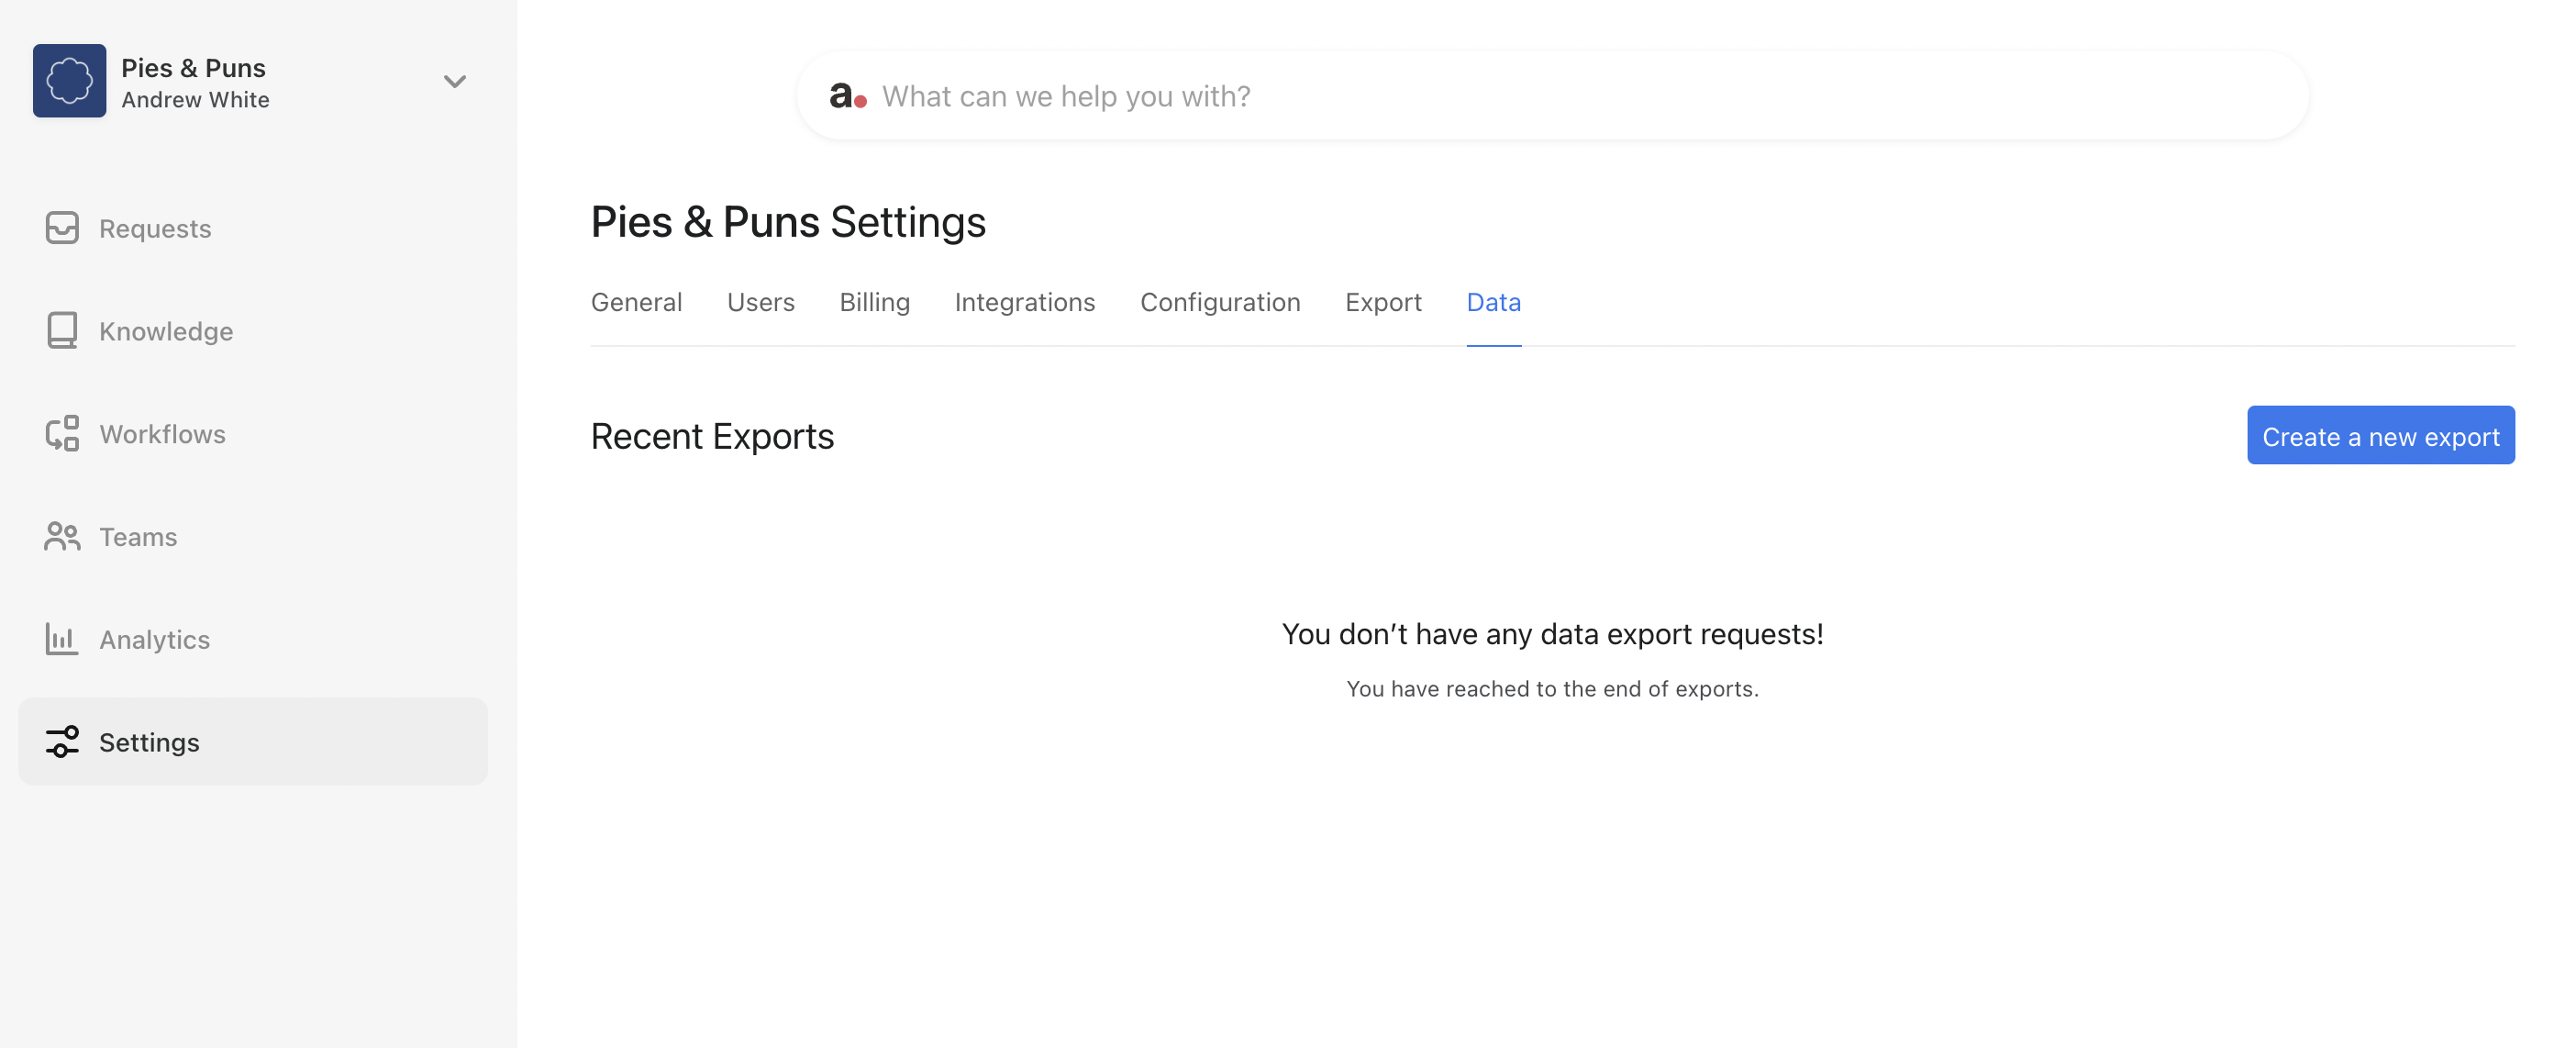Switch to the Billing tab

click(x=875, y=302)
